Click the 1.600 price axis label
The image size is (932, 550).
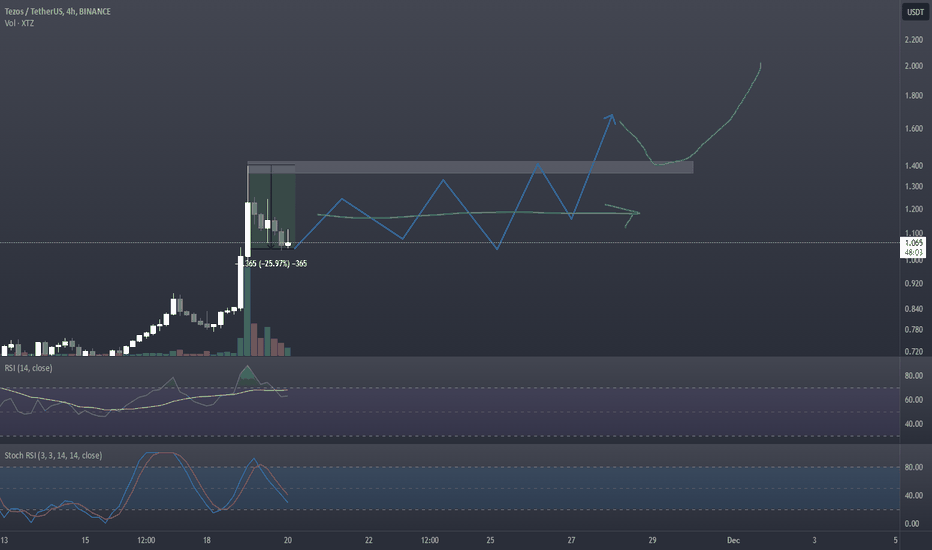click(914, 128)
